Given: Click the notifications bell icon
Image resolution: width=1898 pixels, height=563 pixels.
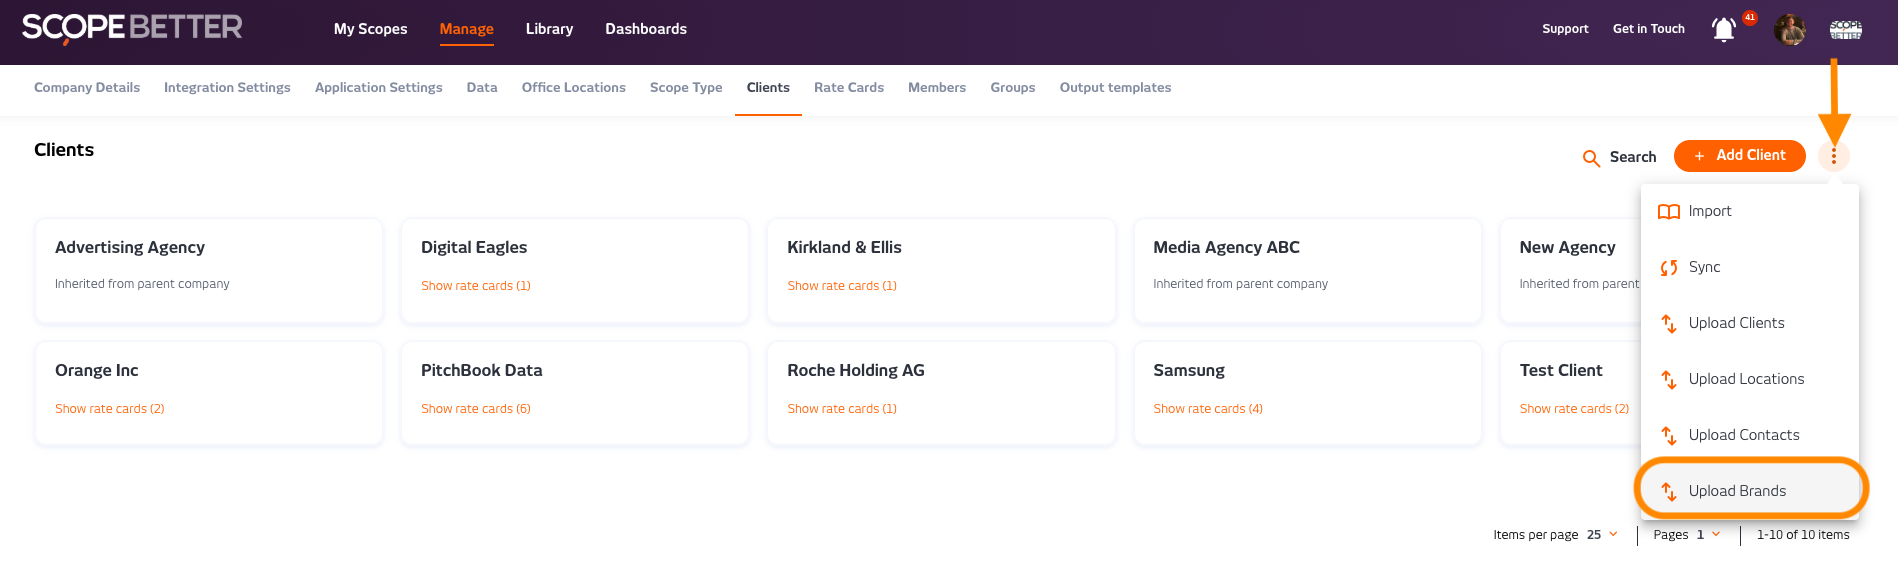Looking at the screenshot, I should tap(1723, 30).
